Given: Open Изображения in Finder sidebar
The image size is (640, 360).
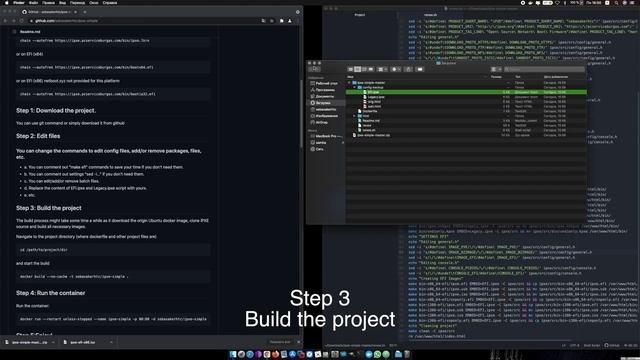Looking at the screenshot, I should (326, 116).
